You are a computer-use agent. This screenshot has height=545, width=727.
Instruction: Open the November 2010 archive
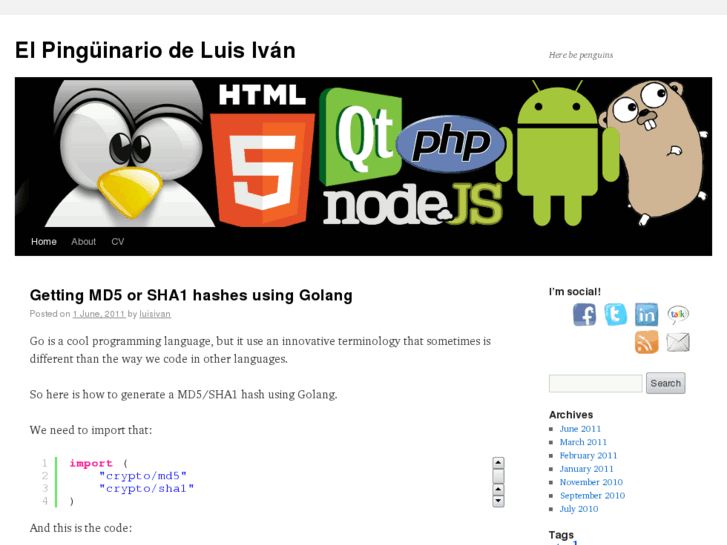coord(591,482)
